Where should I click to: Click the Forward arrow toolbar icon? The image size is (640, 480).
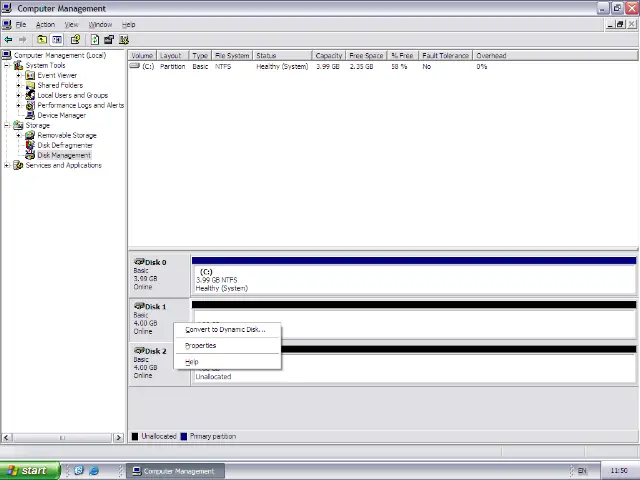(22, 40)
